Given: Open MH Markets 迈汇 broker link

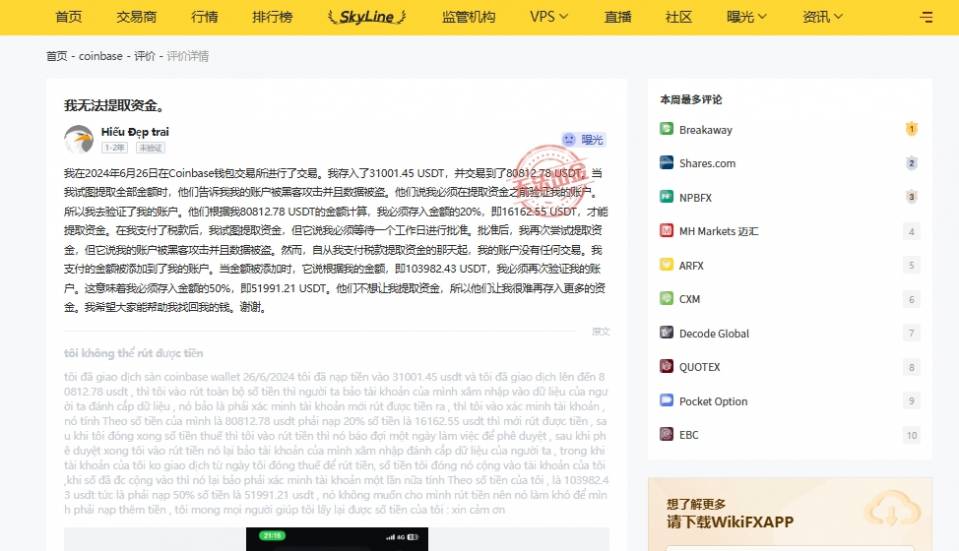Looking at the screenshot, I should click(x=719, y=231).
